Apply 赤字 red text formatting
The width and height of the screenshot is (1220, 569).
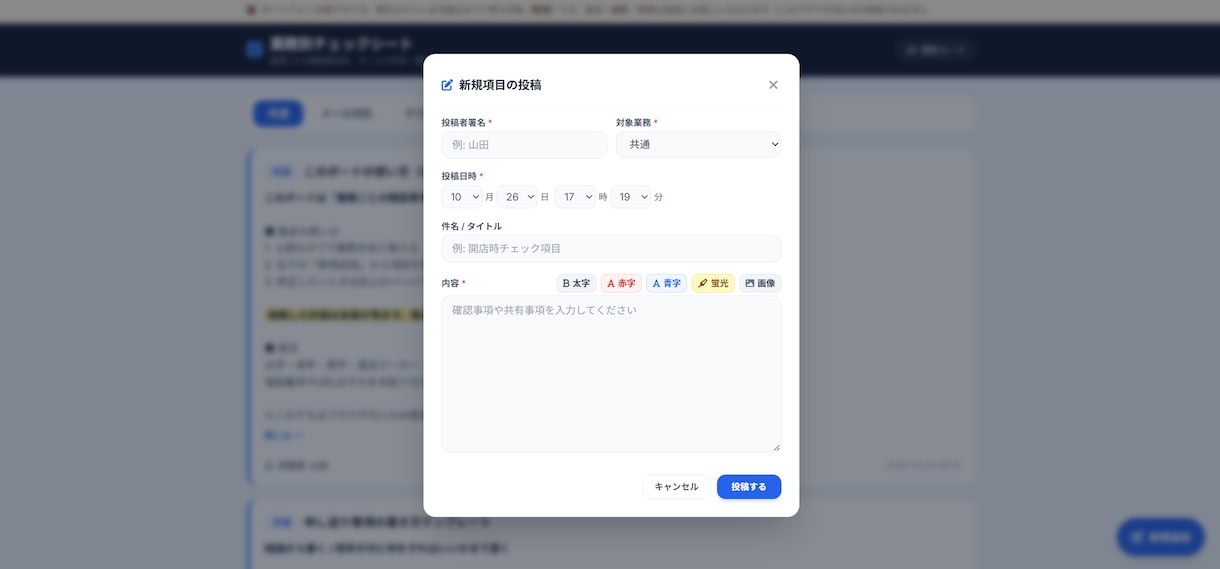[x=621, y=283]
